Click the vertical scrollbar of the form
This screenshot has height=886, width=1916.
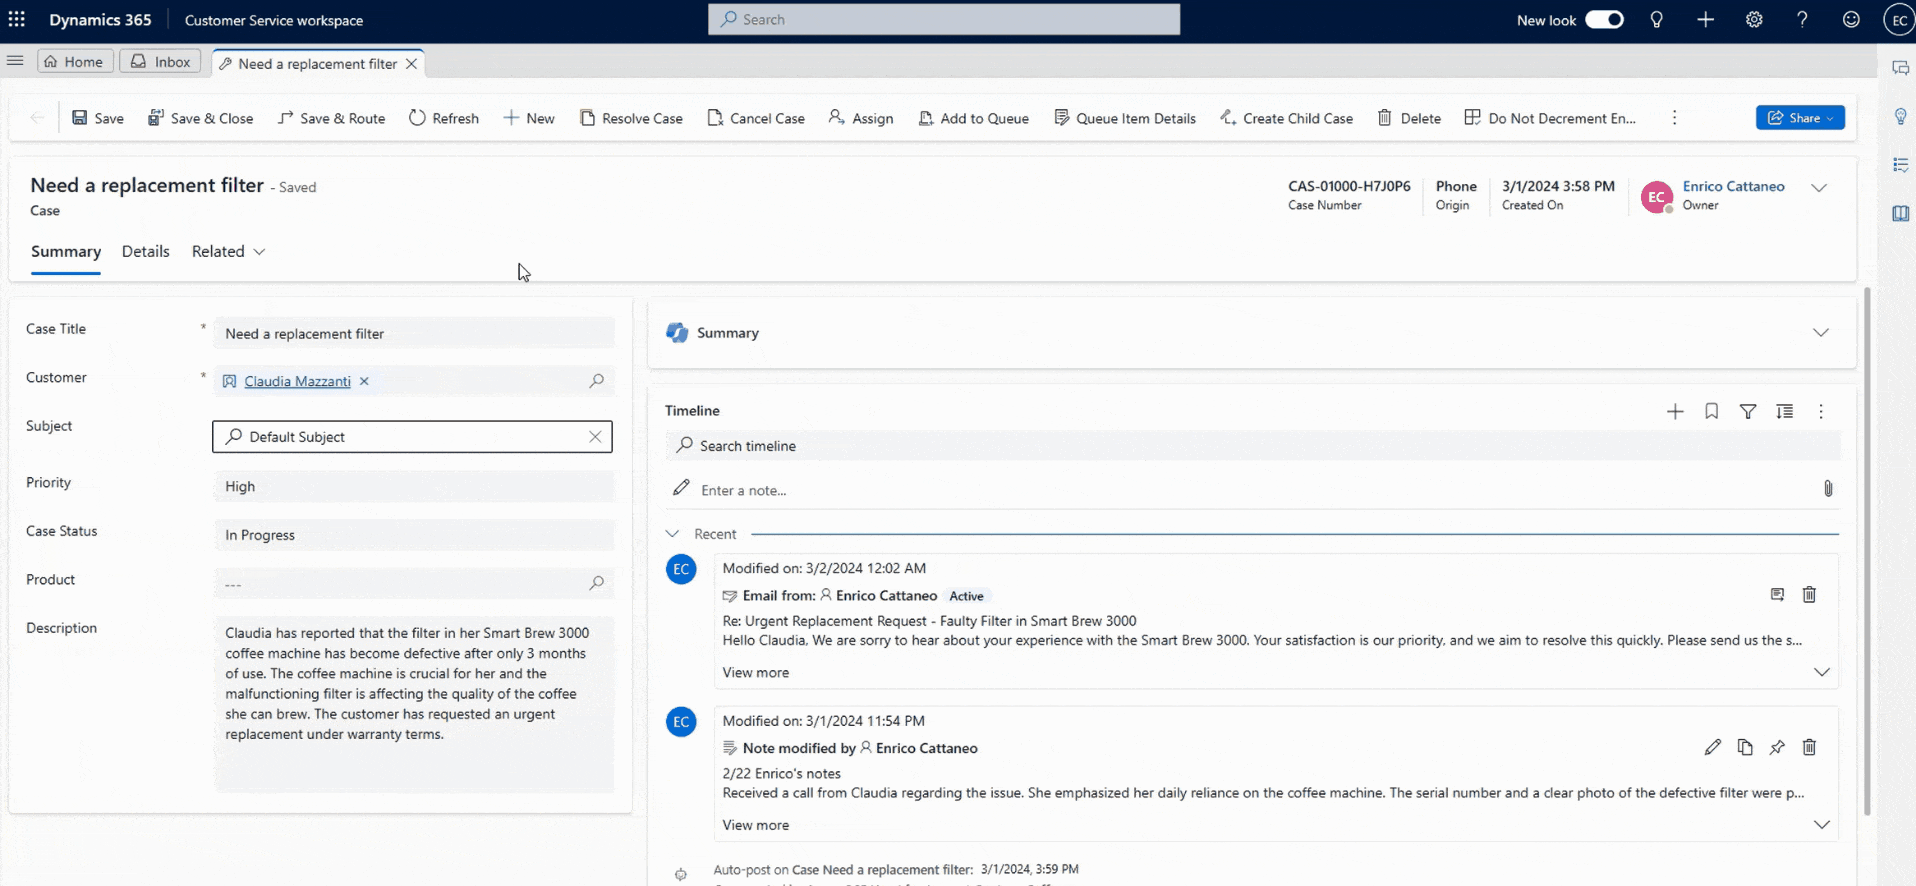pyautogui.click(x=1866, y=550)
